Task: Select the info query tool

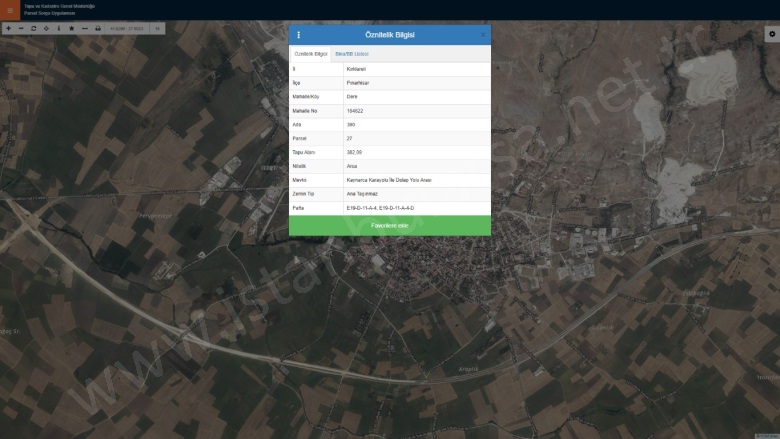Action: click(59, 29)
